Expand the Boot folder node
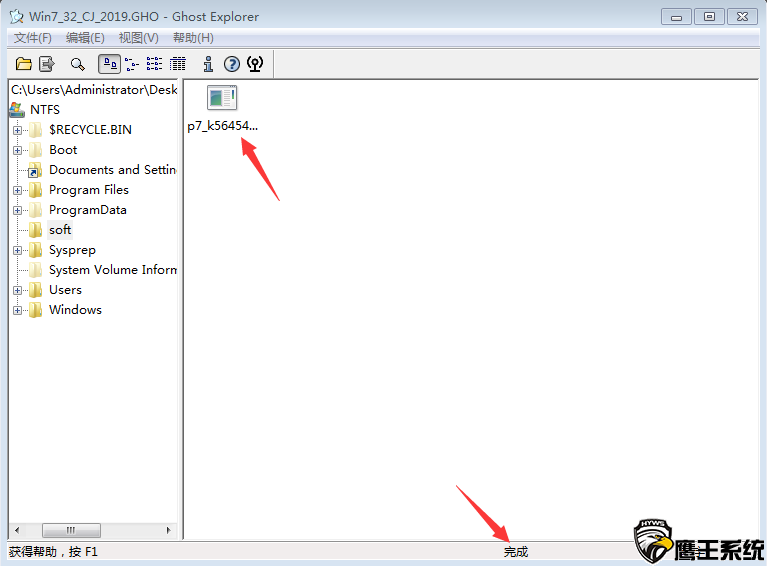Screen dimensions: 767x566 click(18, 150)
